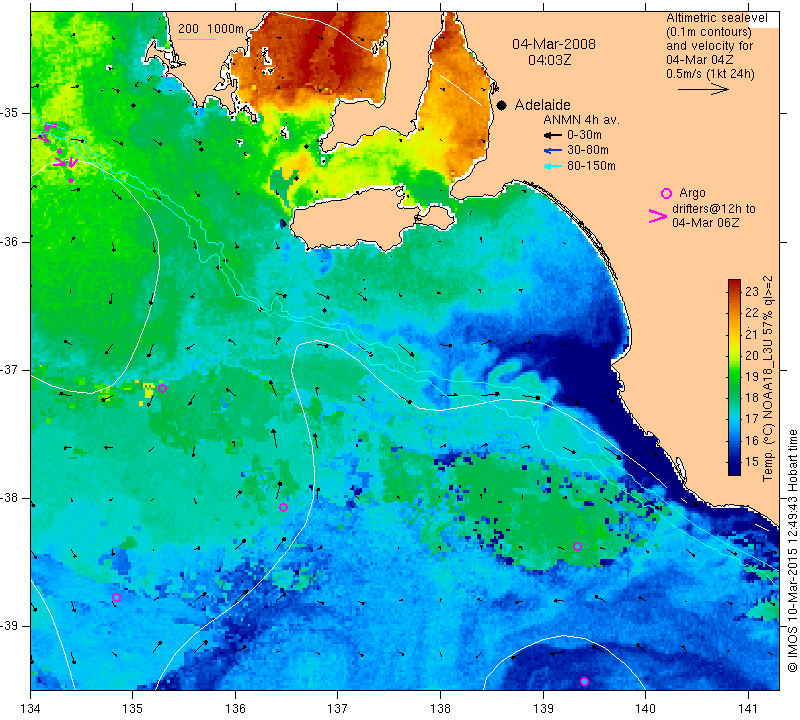Click the "ANMN 4h av." legend heading
Screen dimensions: 800x720
coord(581,120)
